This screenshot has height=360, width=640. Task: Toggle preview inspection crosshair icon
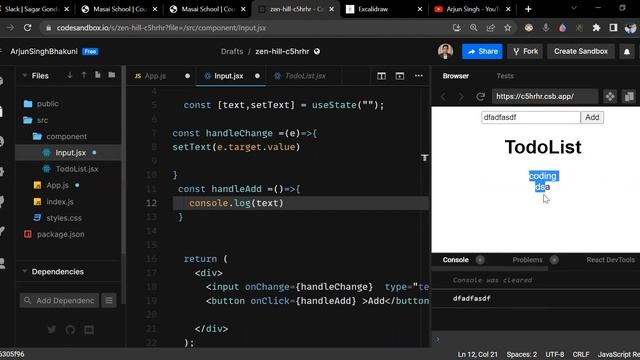point(610,97)
